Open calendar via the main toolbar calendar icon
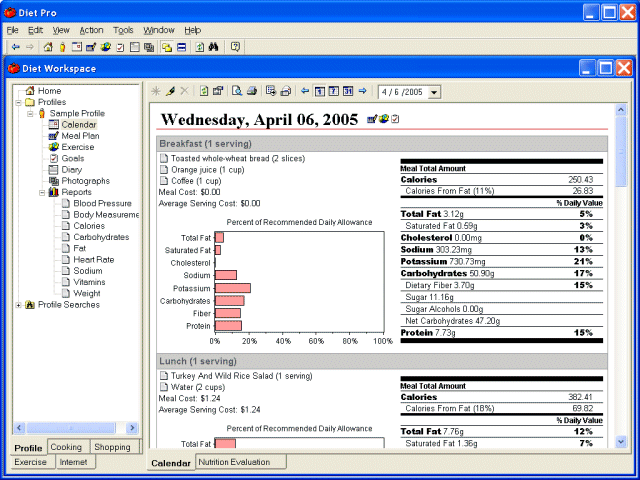The height and width of the screenshot is (480, 640). 77,47
